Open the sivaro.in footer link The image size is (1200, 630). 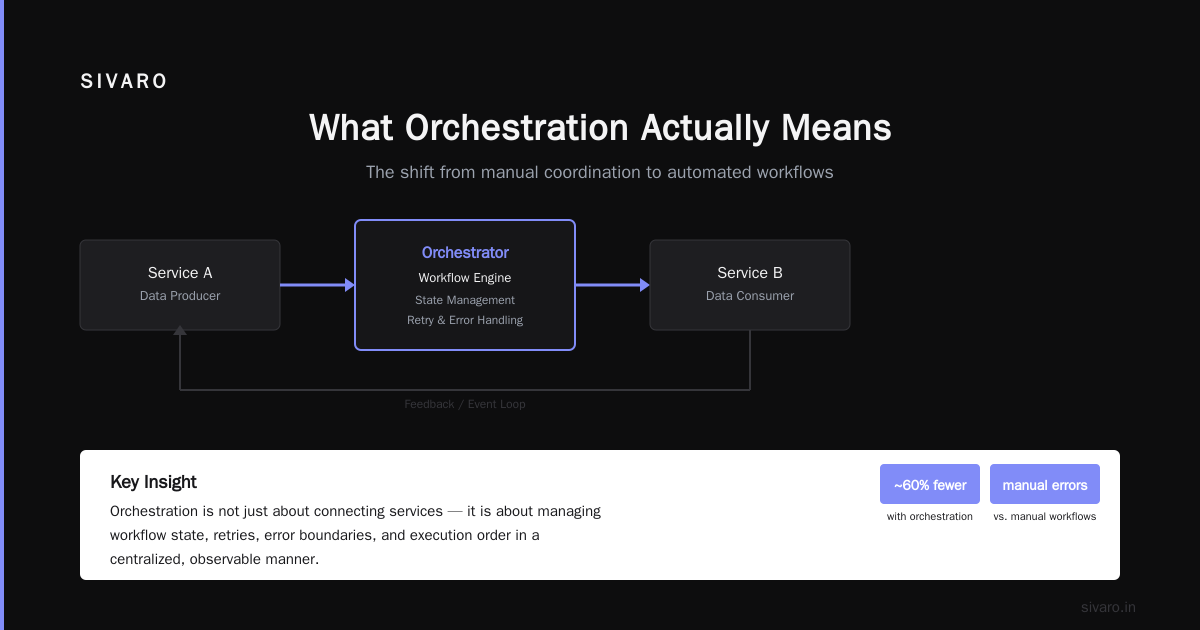tap(1108, 607)
